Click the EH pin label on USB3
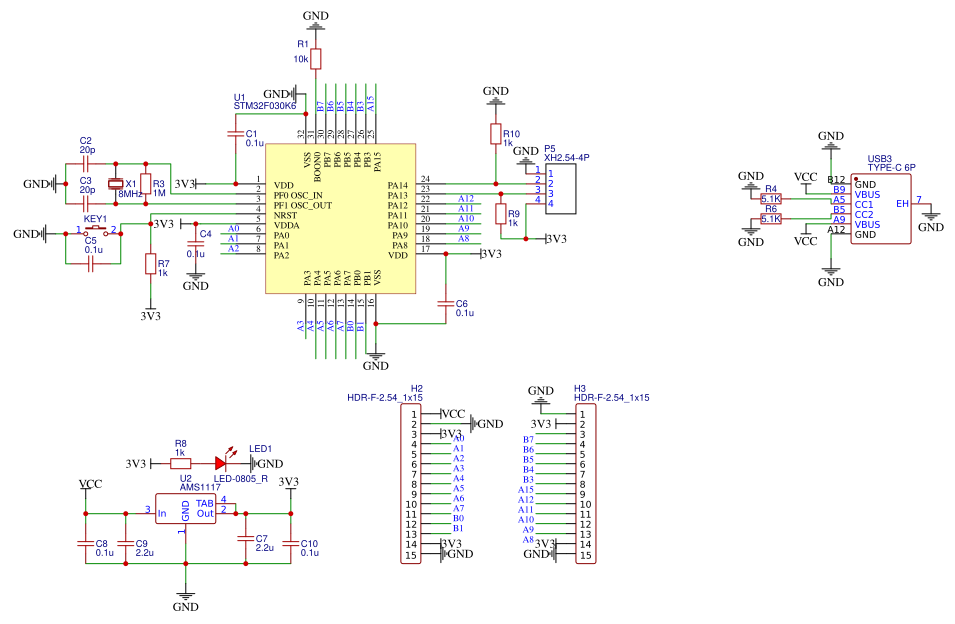The width and height of the screenshot is (955, 624). tap(902, 203)
